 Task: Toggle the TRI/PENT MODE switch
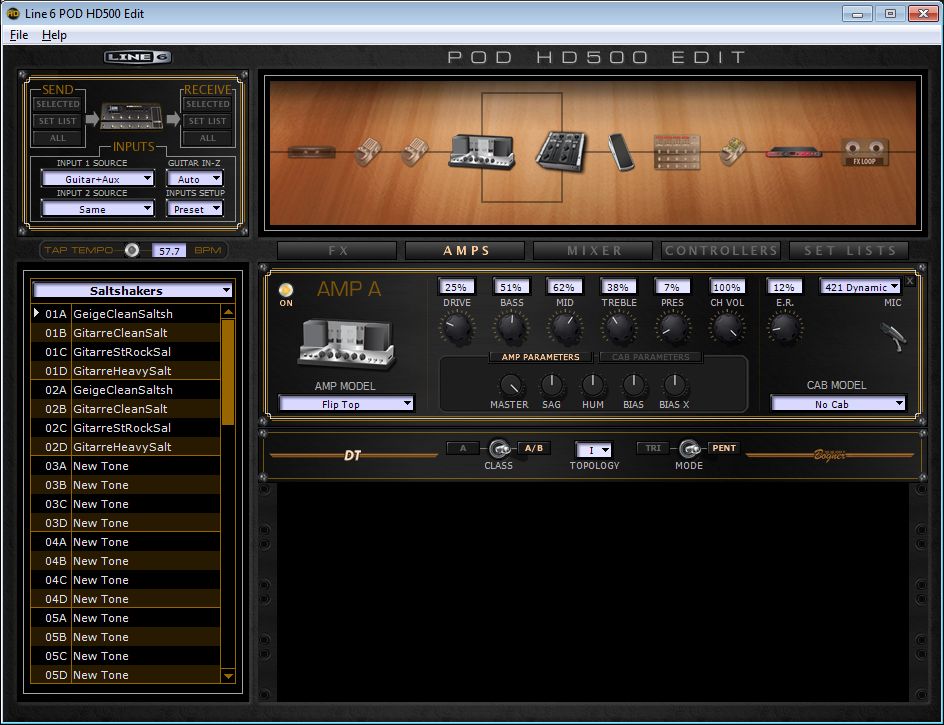click(689, 448)
